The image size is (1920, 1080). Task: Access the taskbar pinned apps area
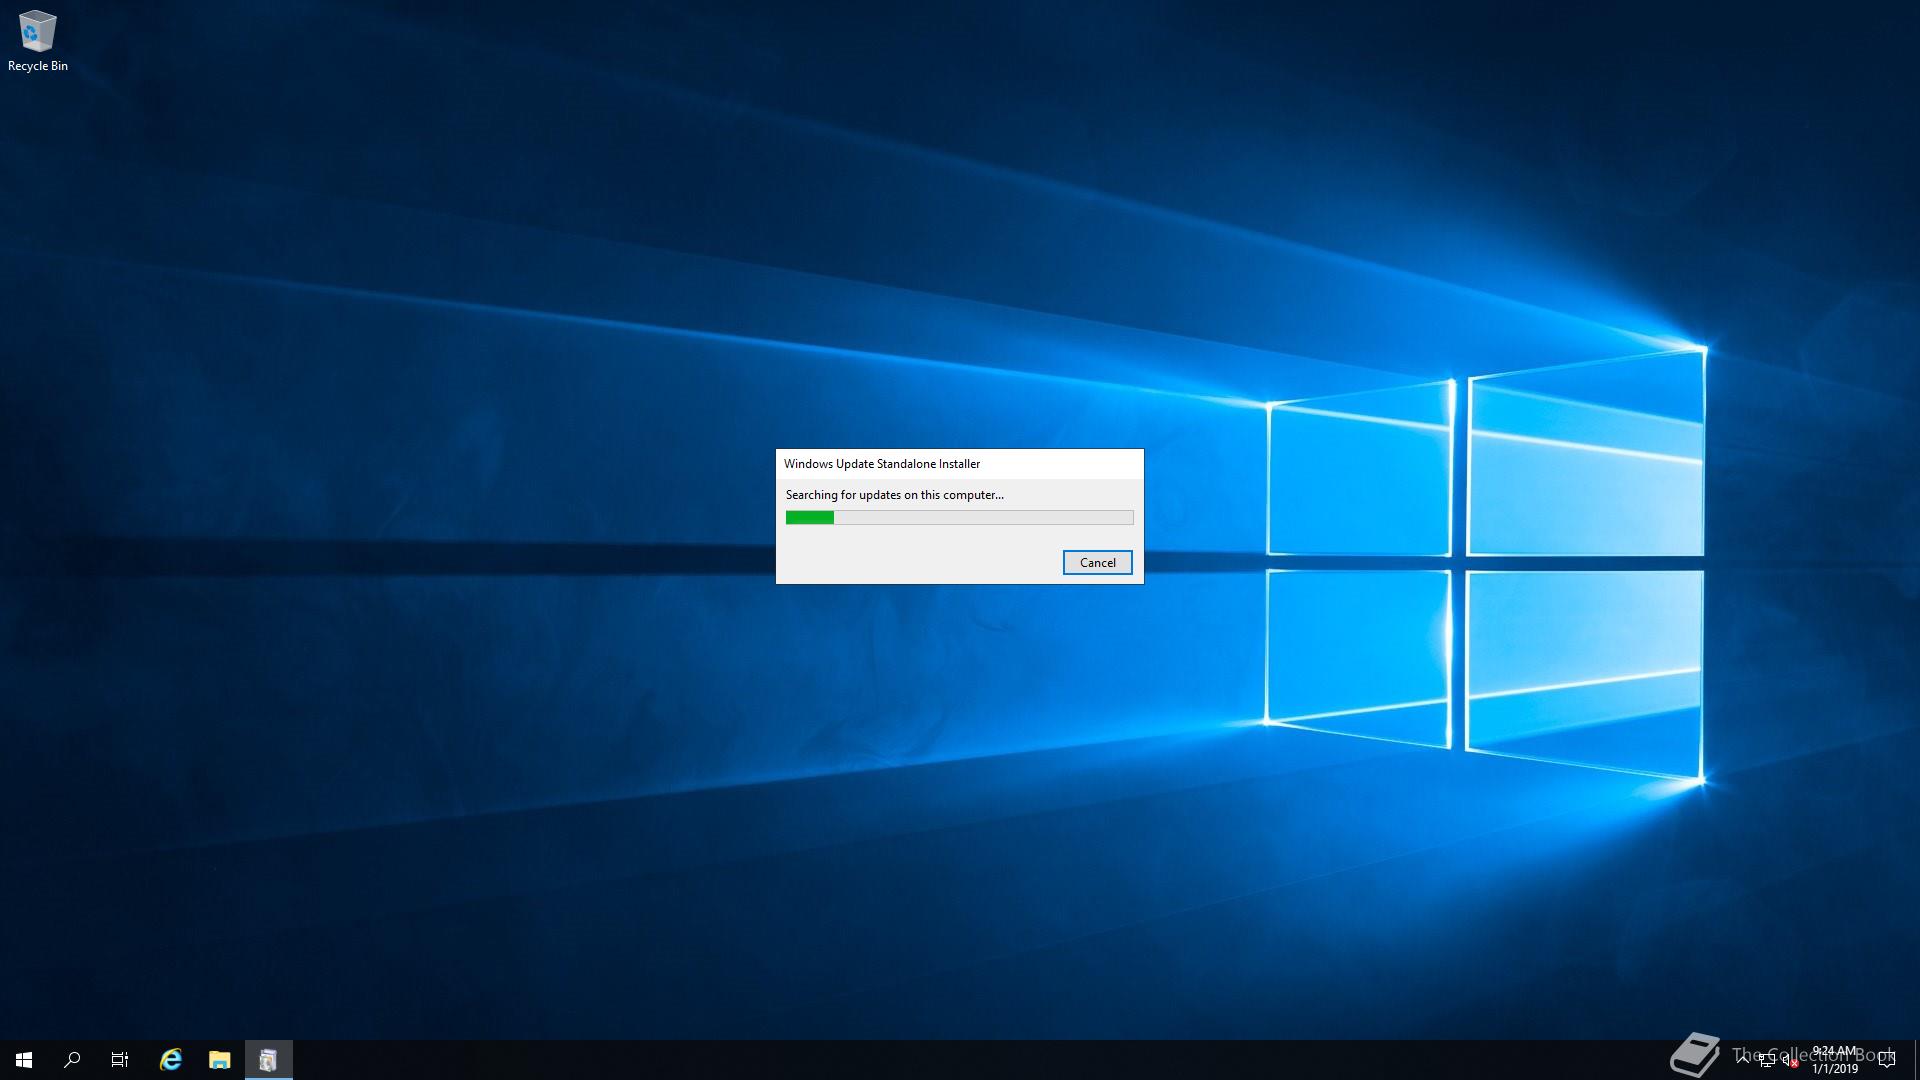[220, 1059]
